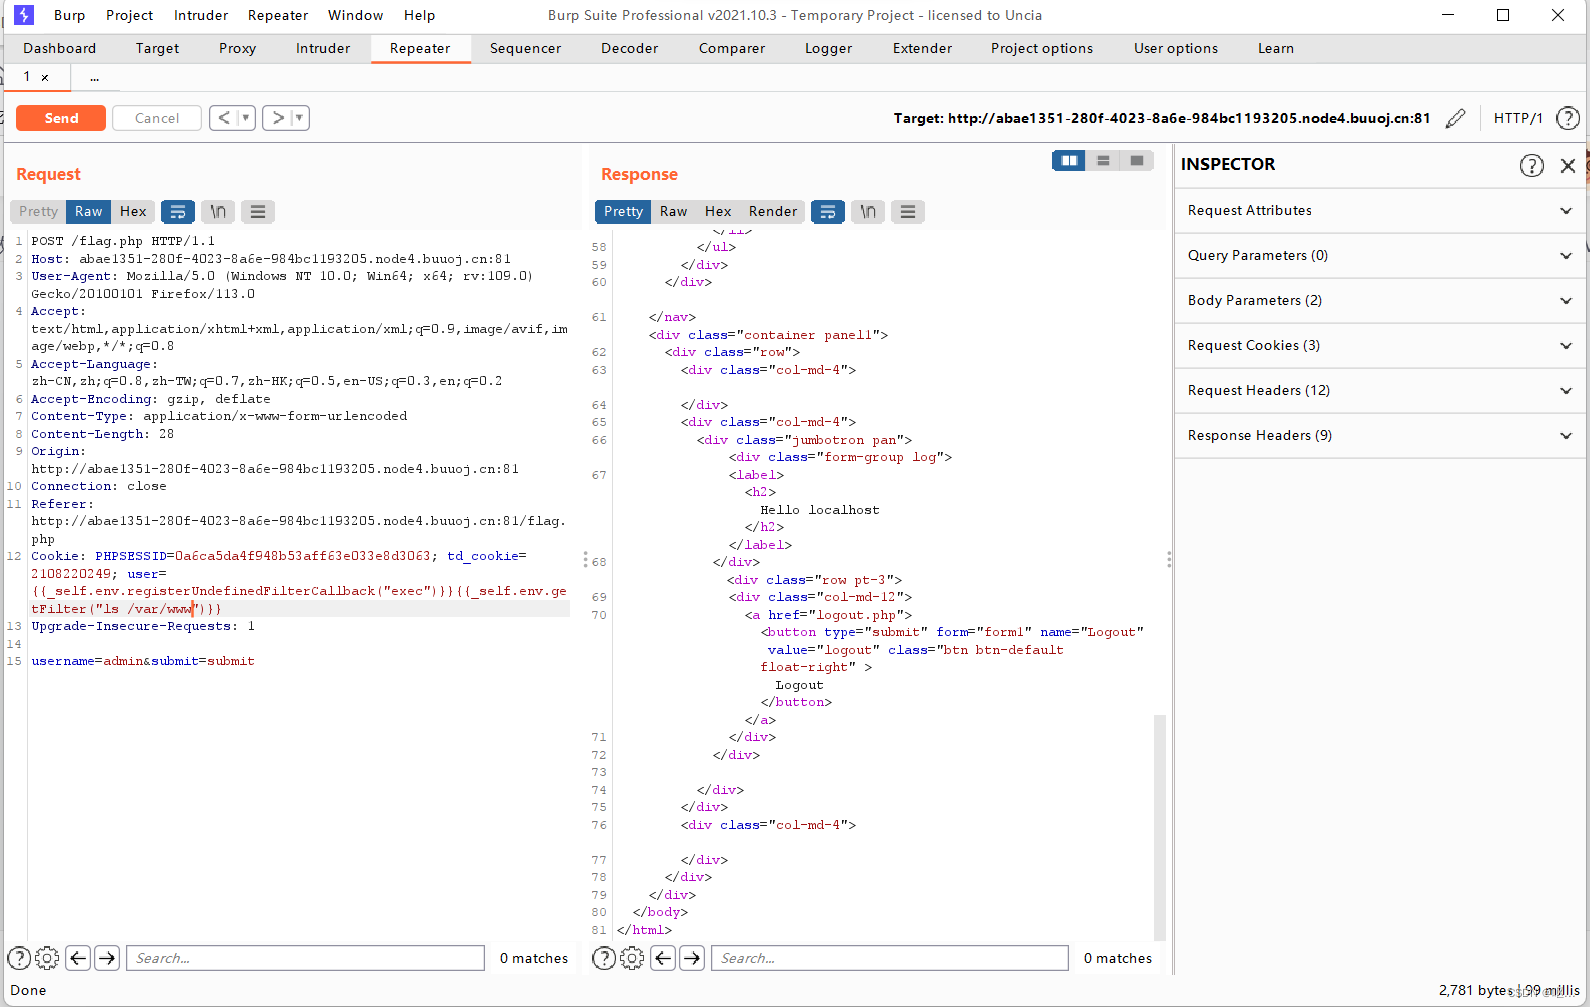The image size is (1590, 1007).
Task: Toggle word wrap in Response pane
Action: point(828,211)
